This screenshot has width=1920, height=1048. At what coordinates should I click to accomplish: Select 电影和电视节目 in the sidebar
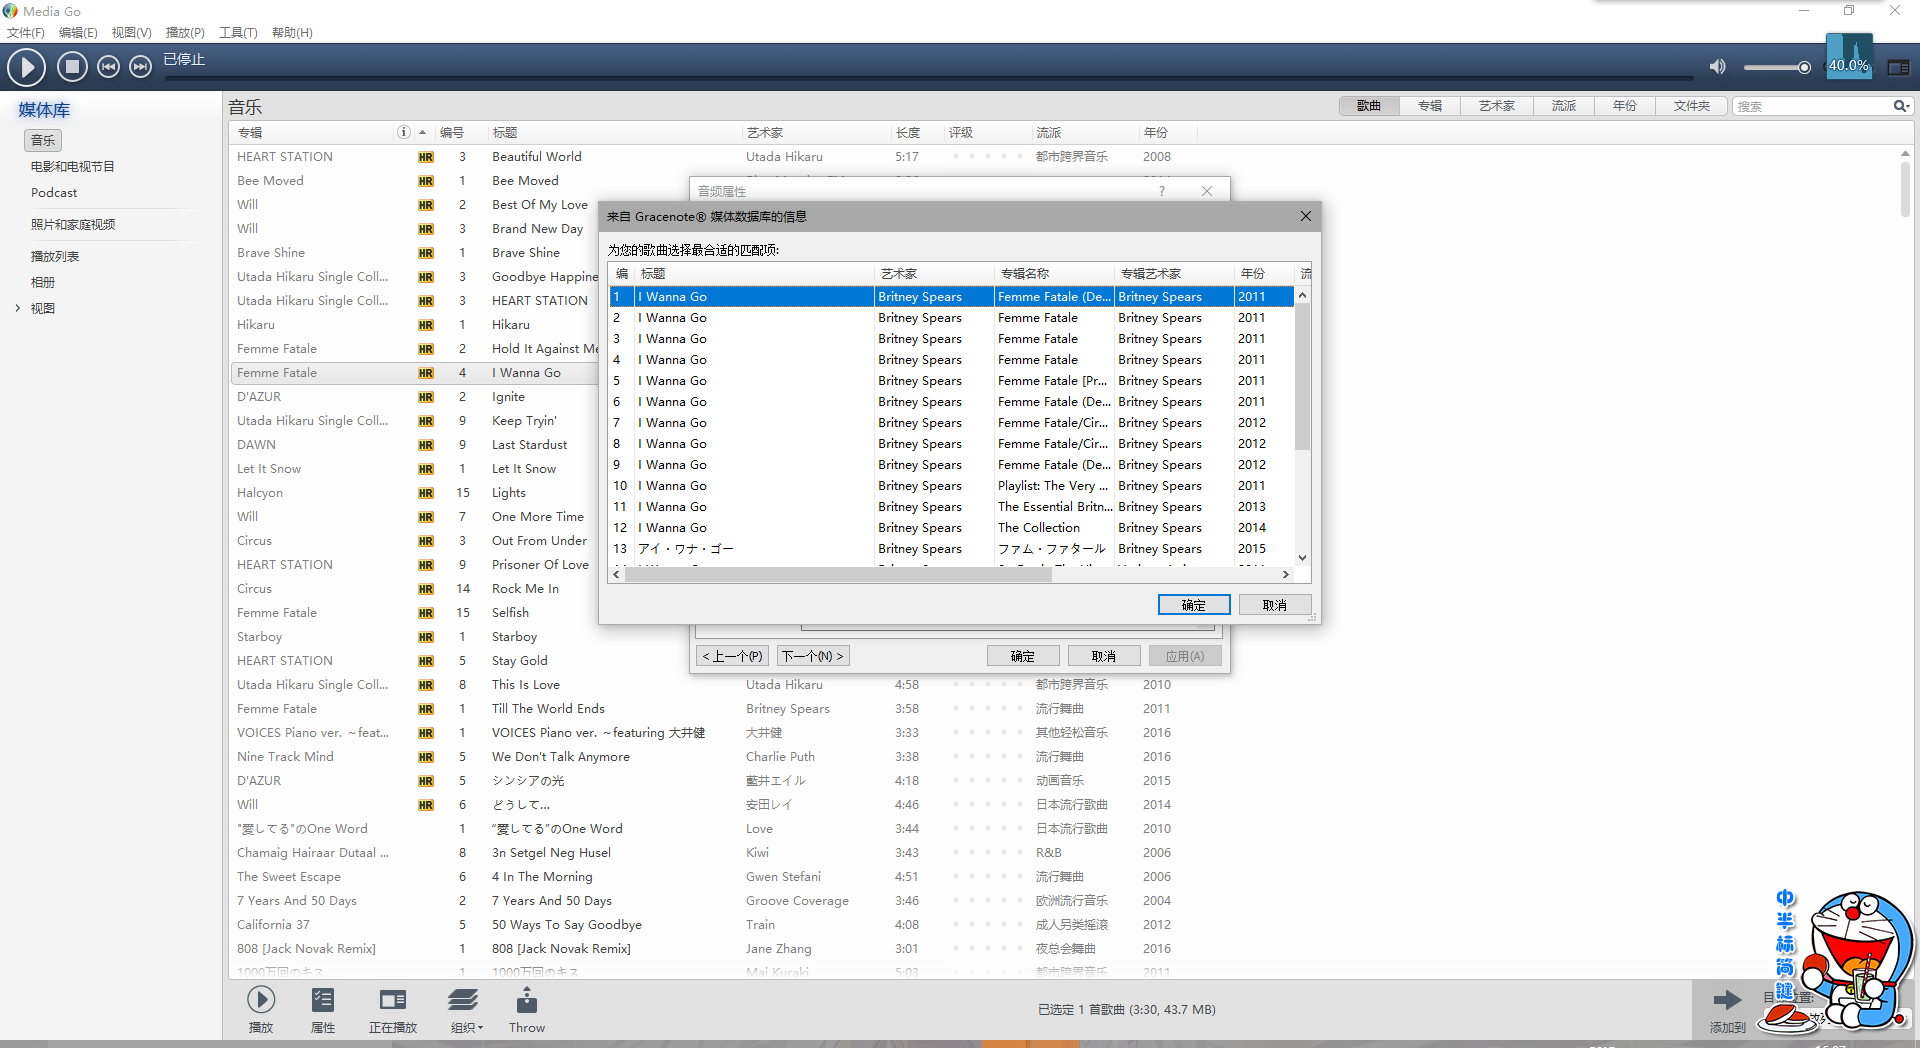[72, 167]
